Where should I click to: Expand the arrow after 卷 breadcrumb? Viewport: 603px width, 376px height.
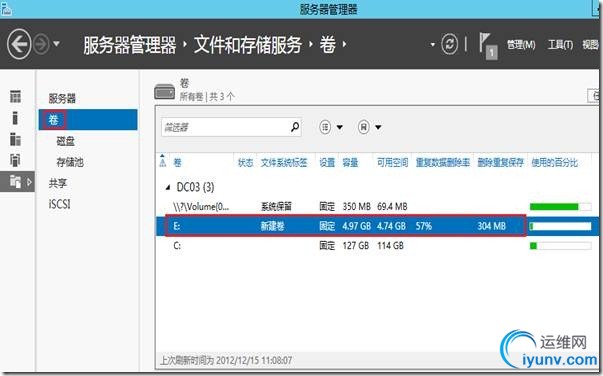point(344,45)
